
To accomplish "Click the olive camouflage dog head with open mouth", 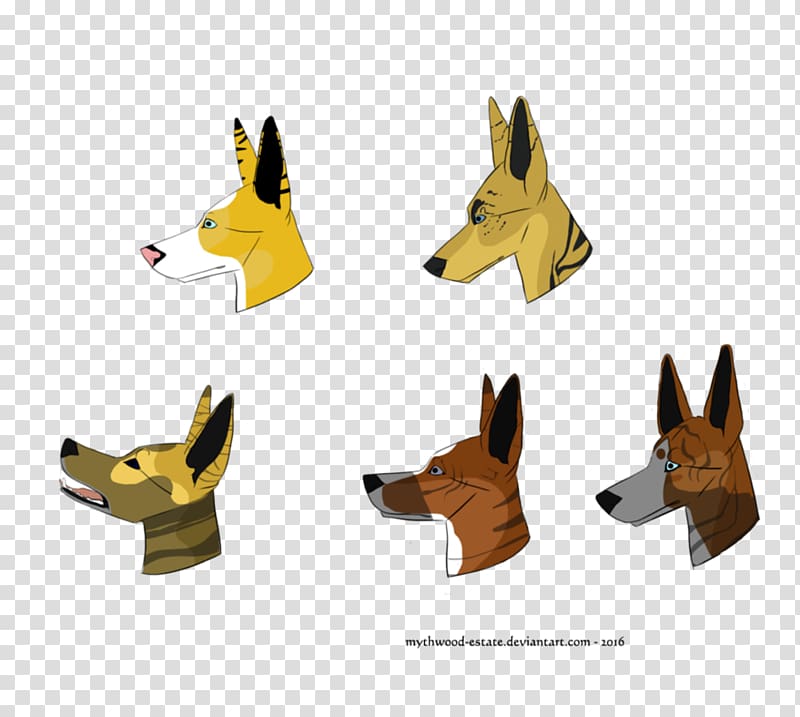I will pyautogui.click(x=147, y=480).
